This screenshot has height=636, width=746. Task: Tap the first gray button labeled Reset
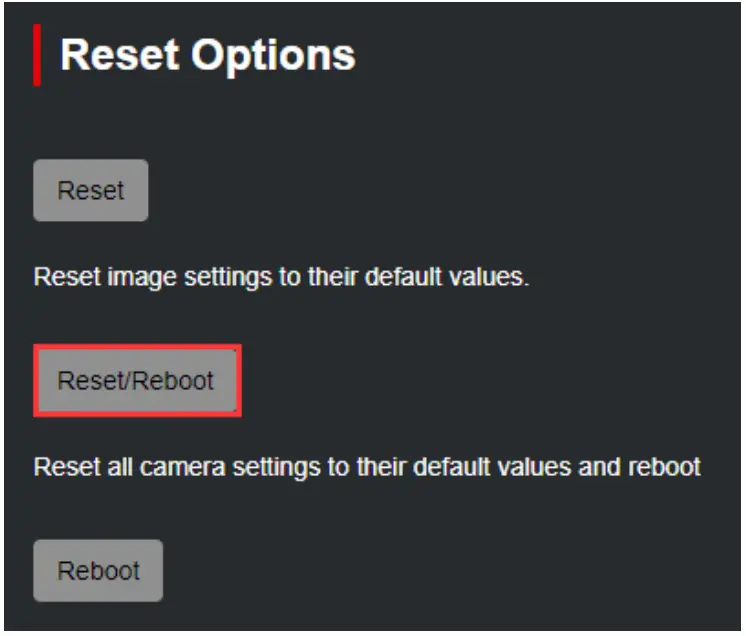91,190
